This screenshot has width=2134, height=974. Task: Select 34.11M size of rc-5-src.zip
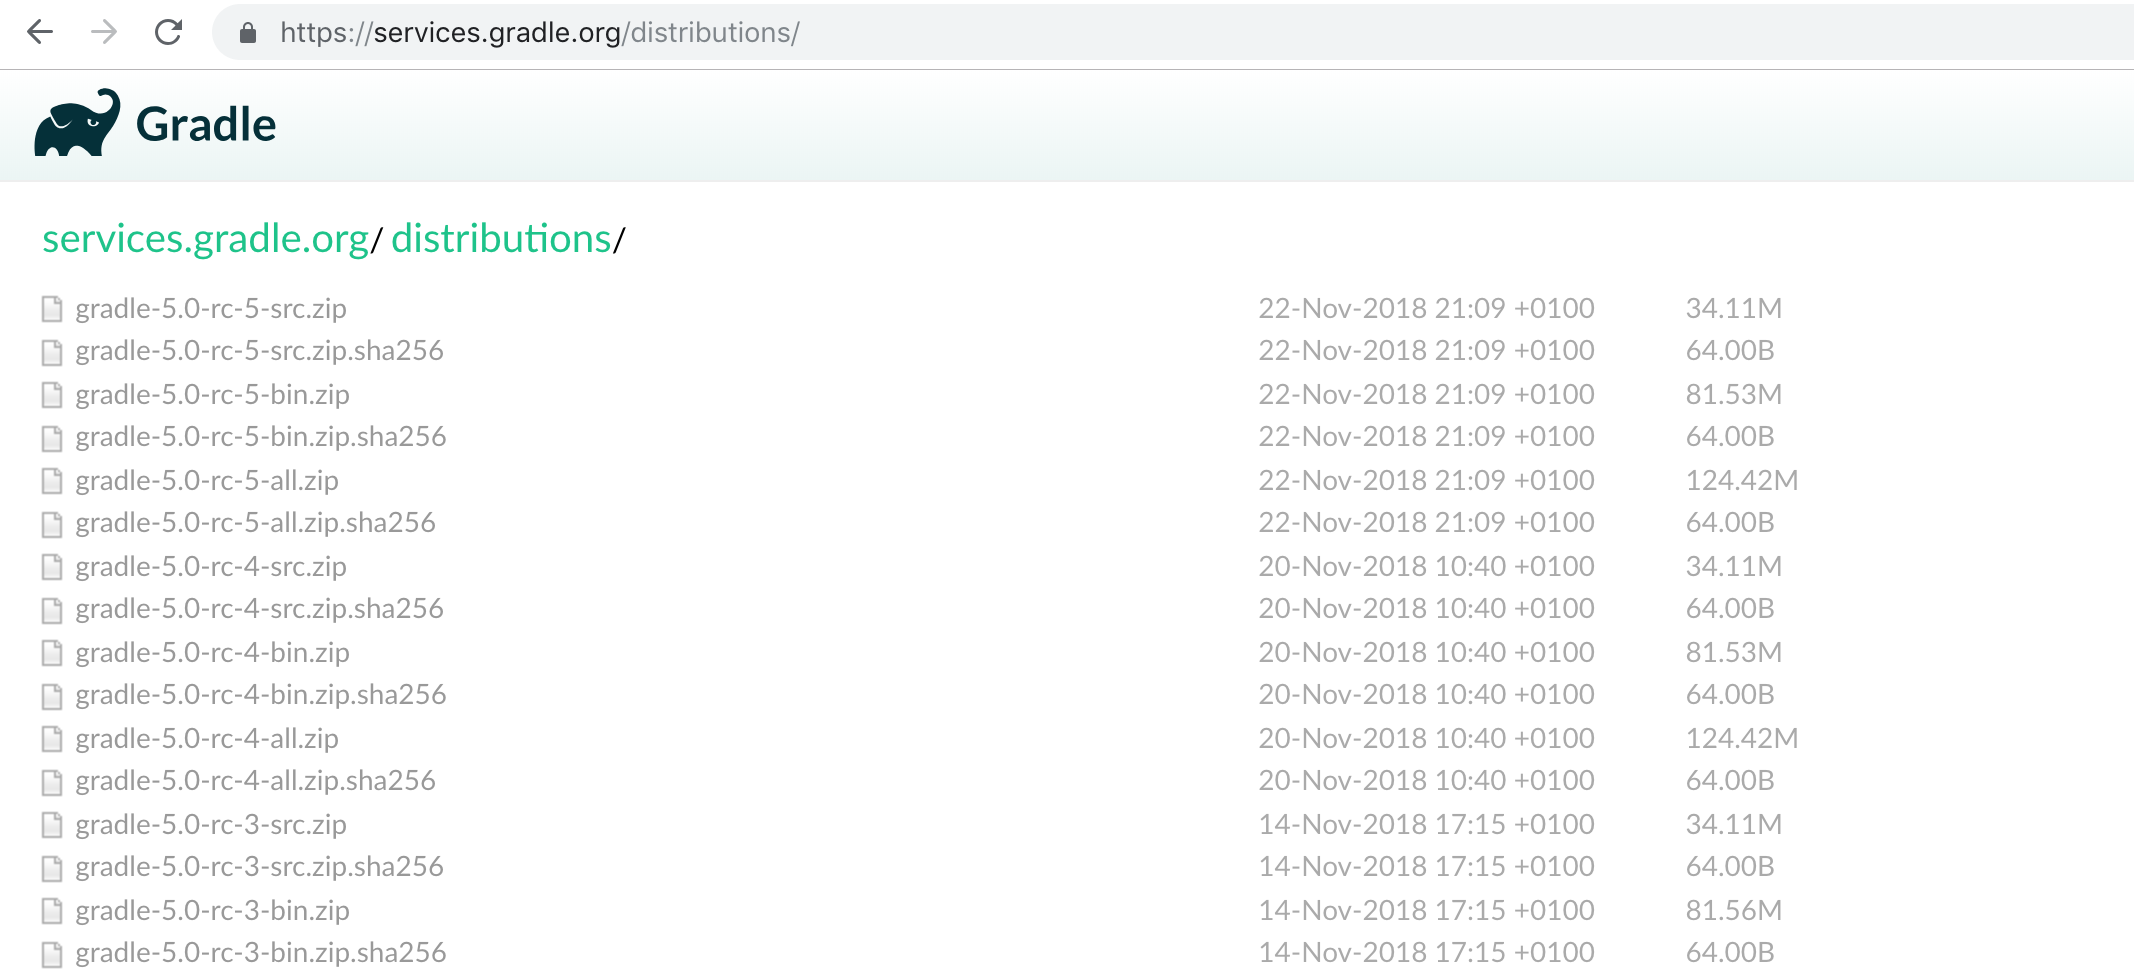coord(1734,308)
